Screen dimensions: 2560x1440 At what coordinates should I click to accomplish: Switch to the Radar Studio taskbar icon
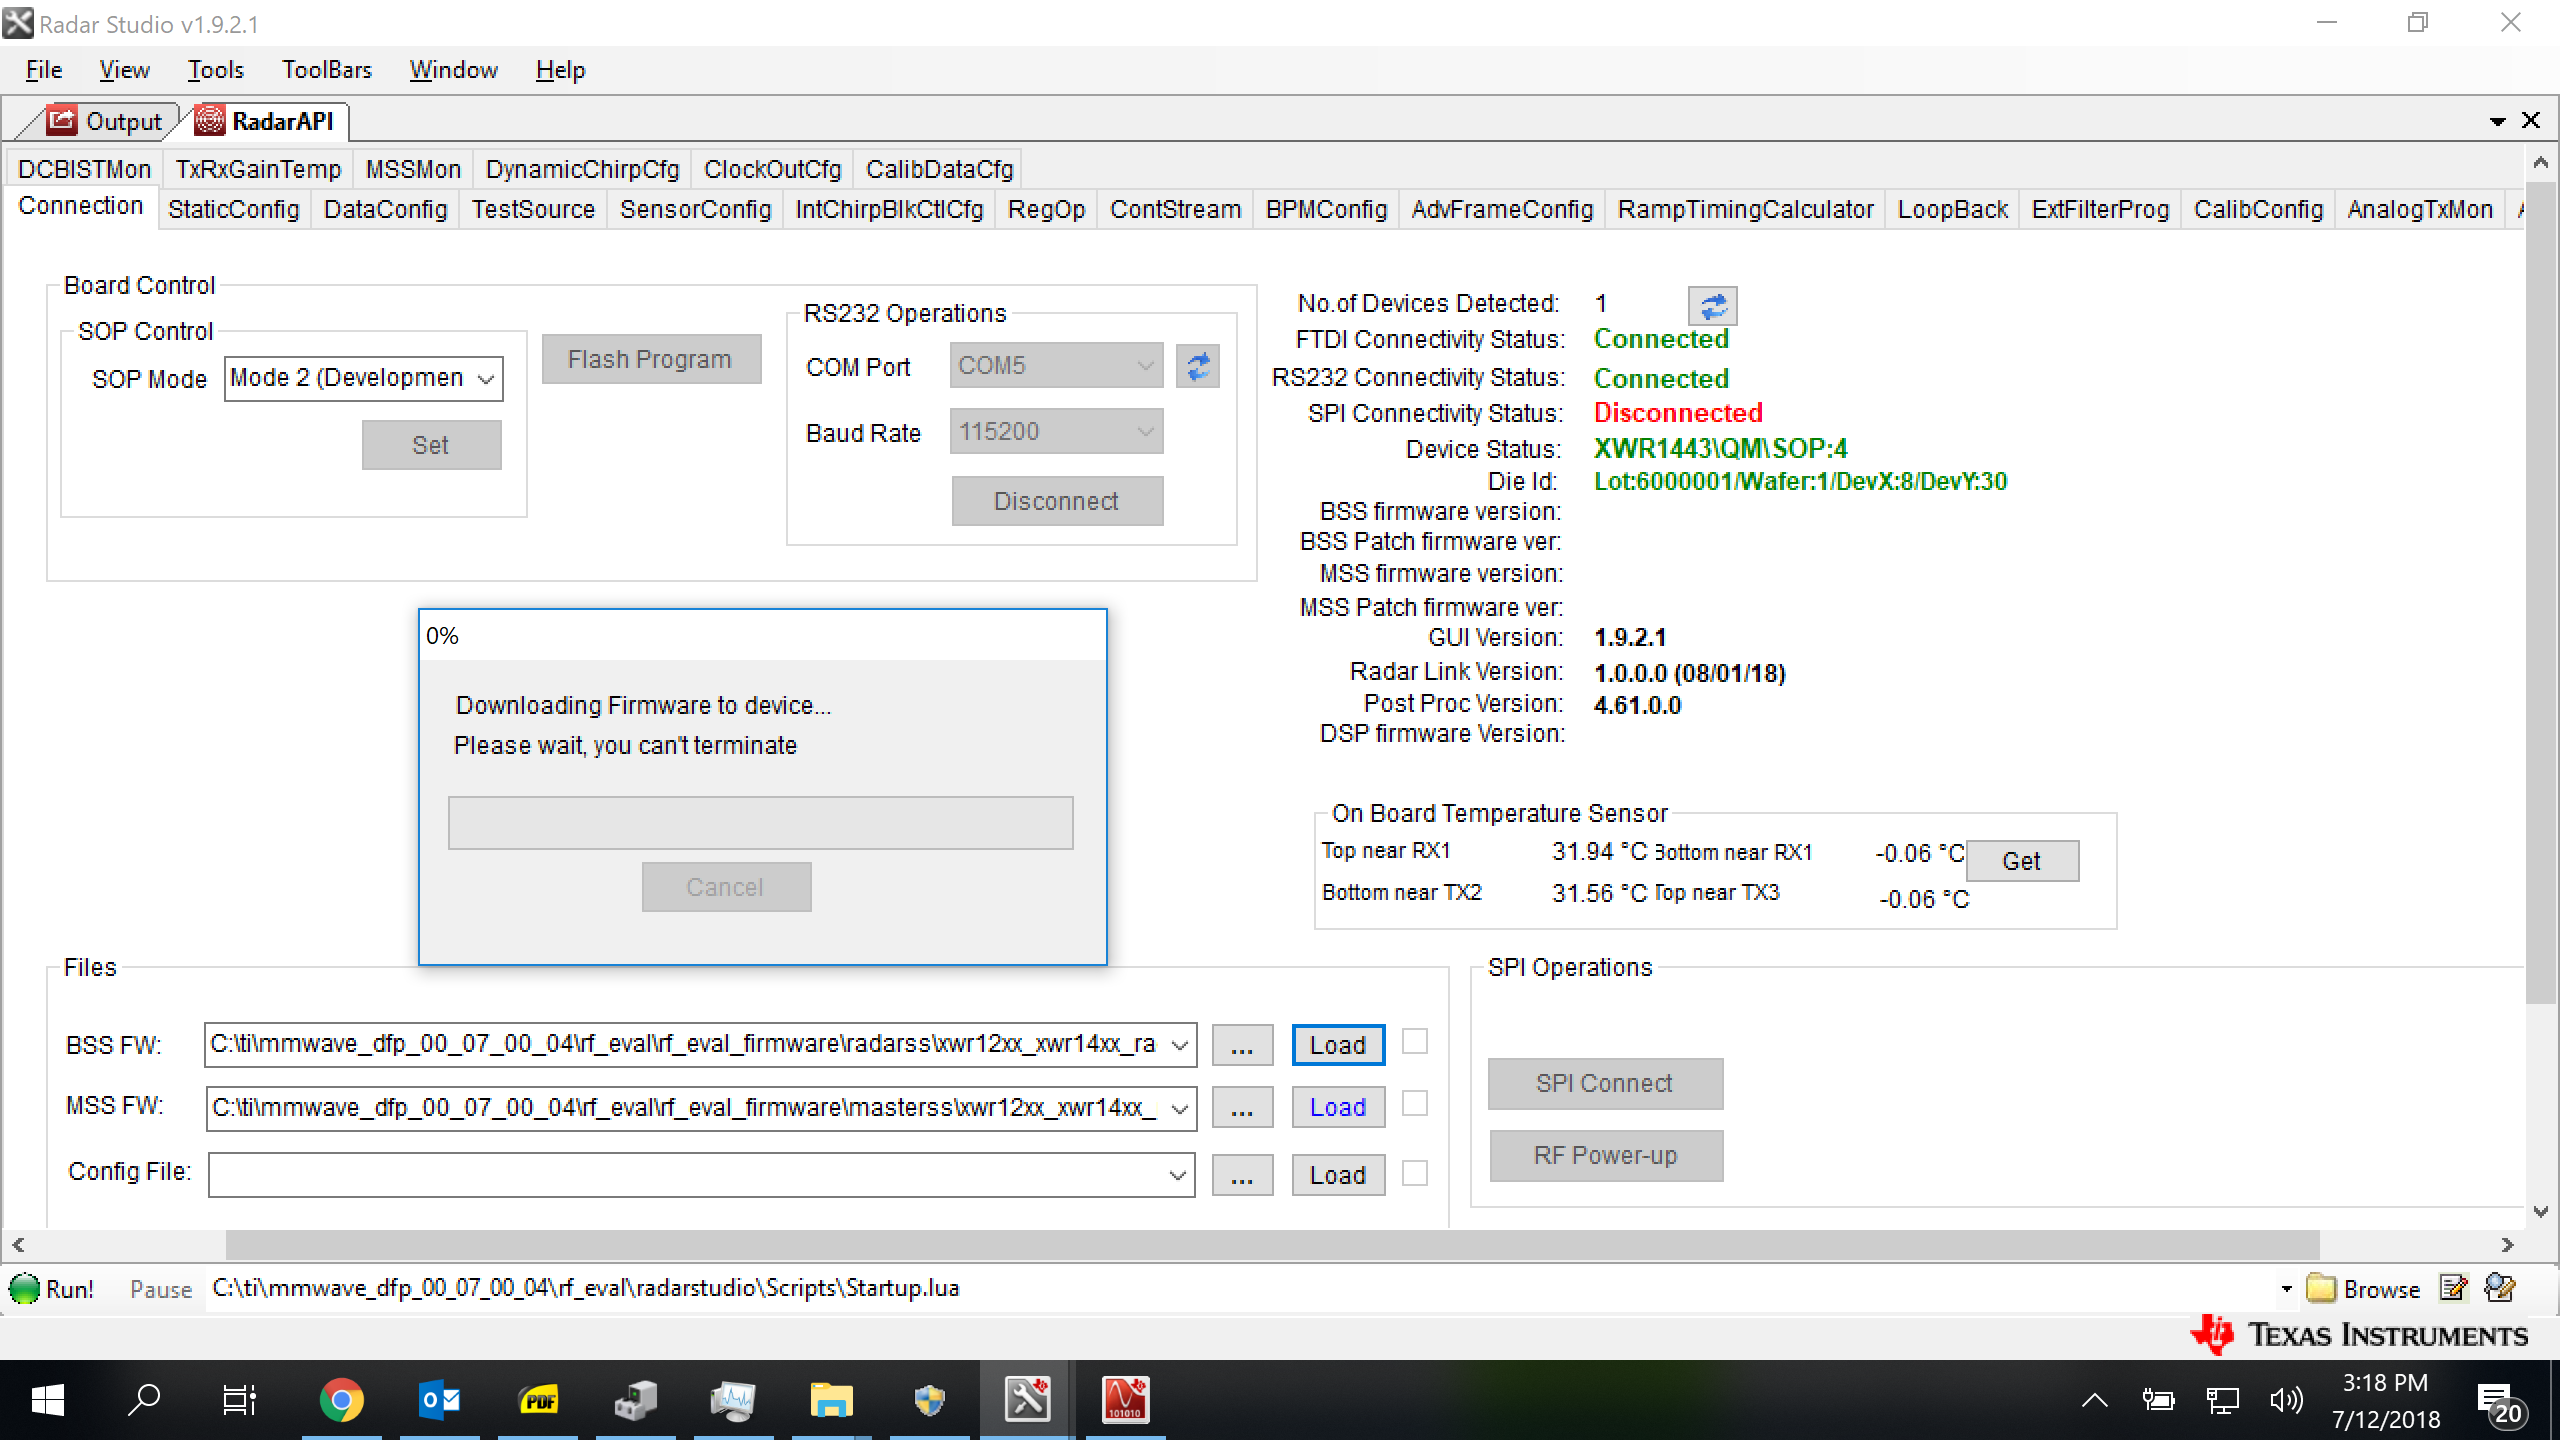coord(1027,1399)
